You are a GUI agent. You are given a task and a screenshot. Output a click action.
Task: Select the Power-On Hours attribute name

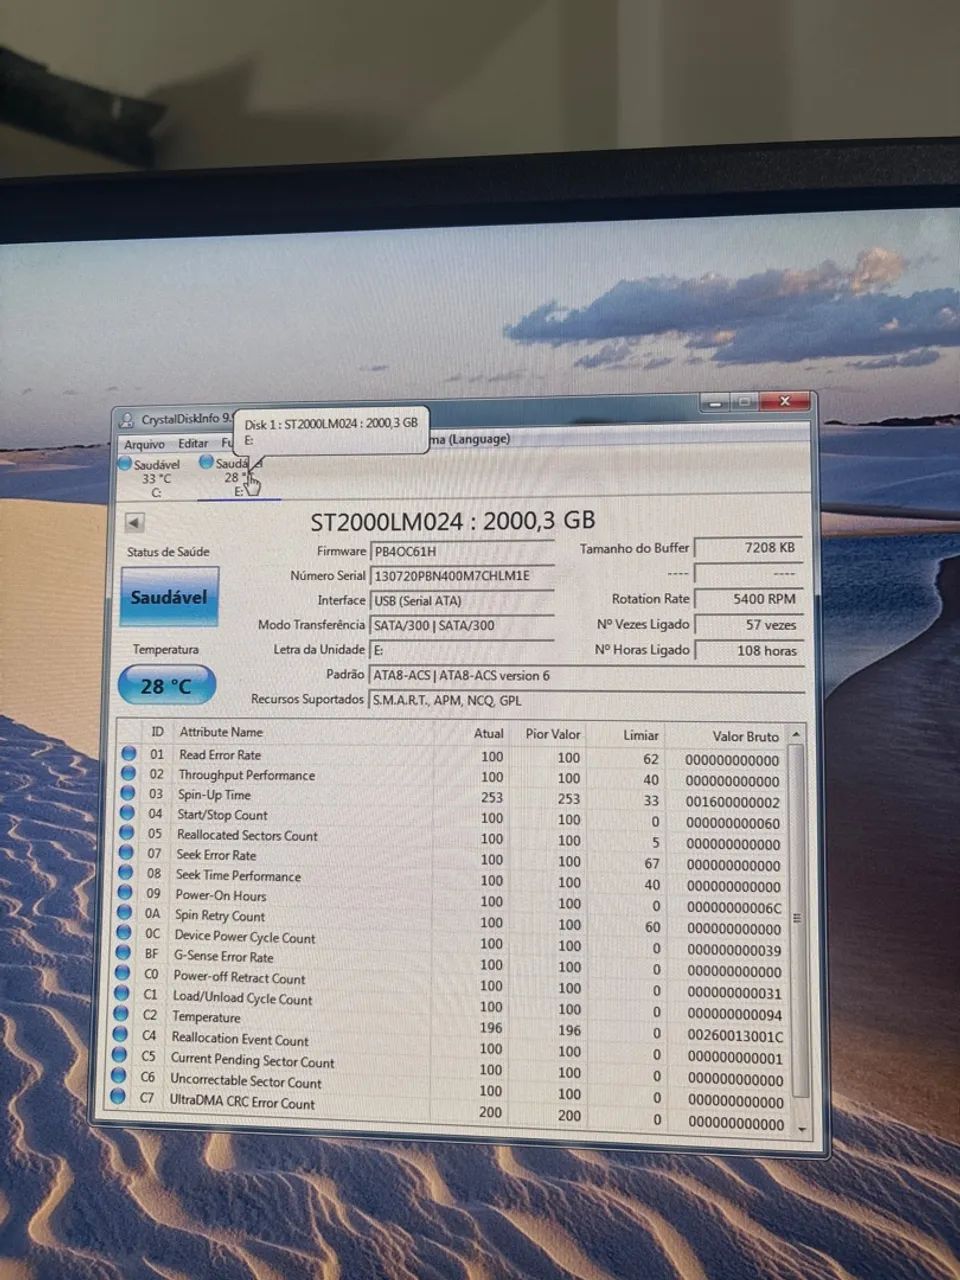pos(220,896)
